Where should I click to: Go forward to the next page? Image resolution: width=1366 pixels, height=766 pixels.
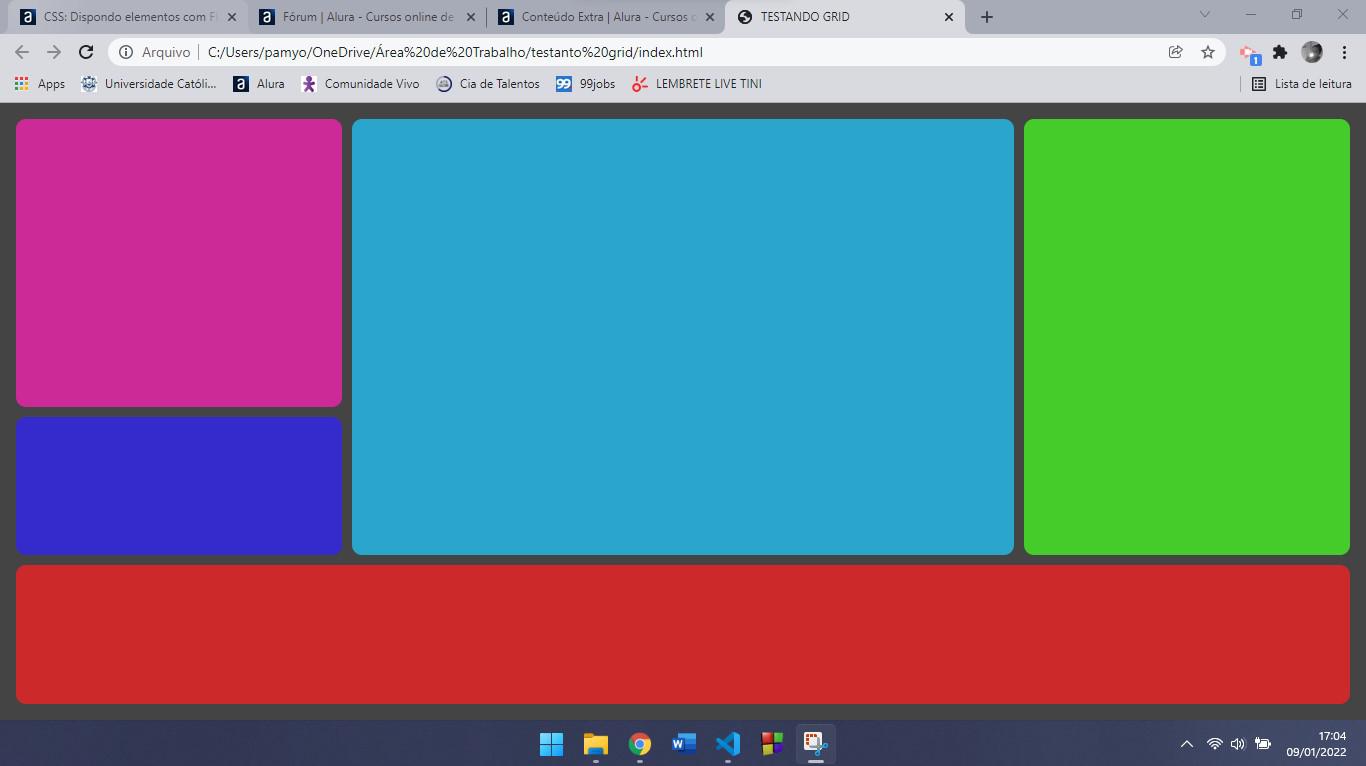54,52
